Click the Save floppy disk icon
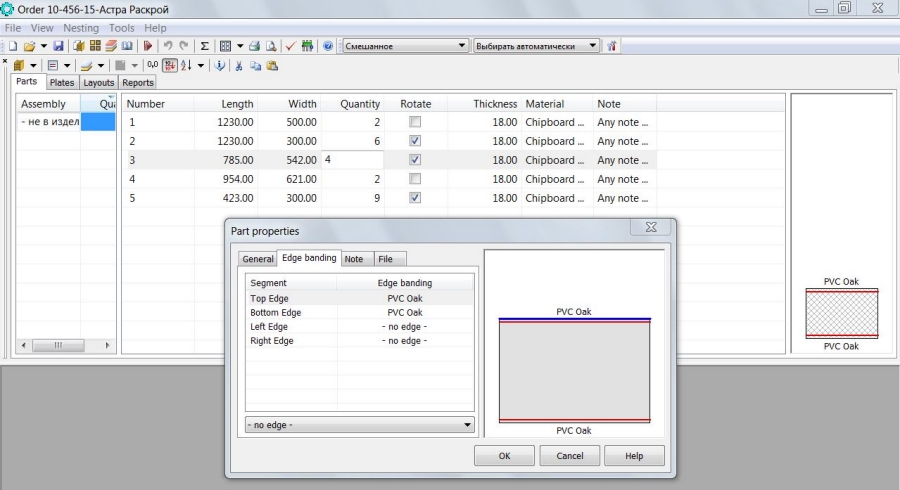900x490 pixels. point(58,46)
